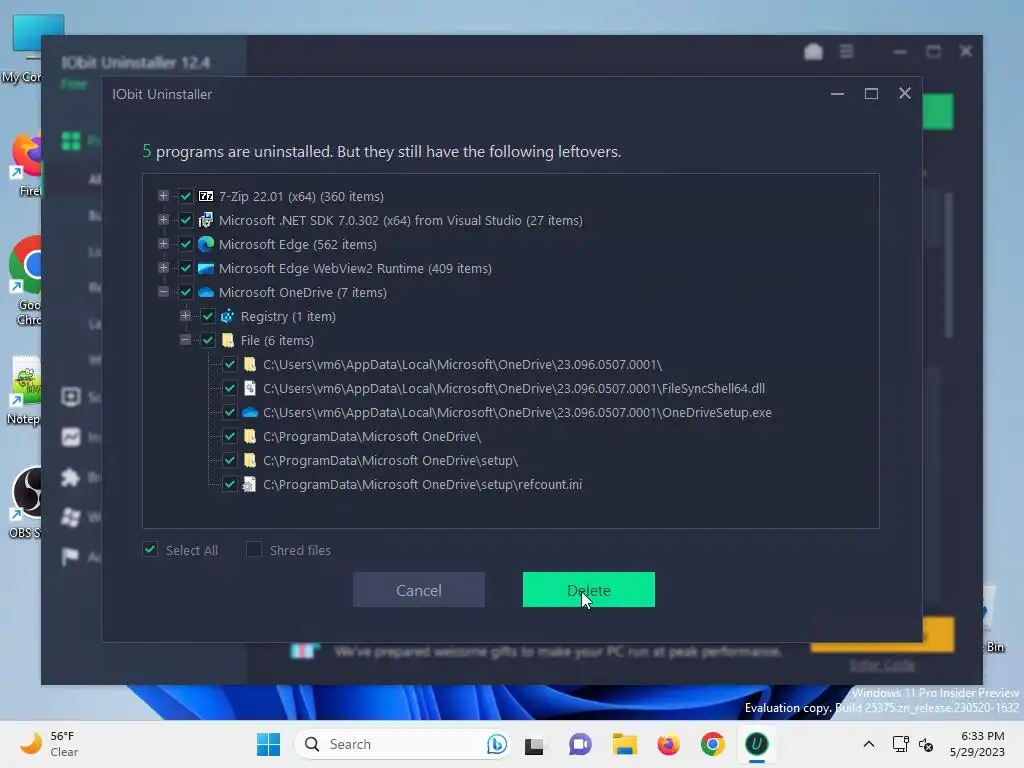Click the OneDriveSetup.exe cloud icon
The height and width of the screenshot is (768, 1024).
click(249, 413)
